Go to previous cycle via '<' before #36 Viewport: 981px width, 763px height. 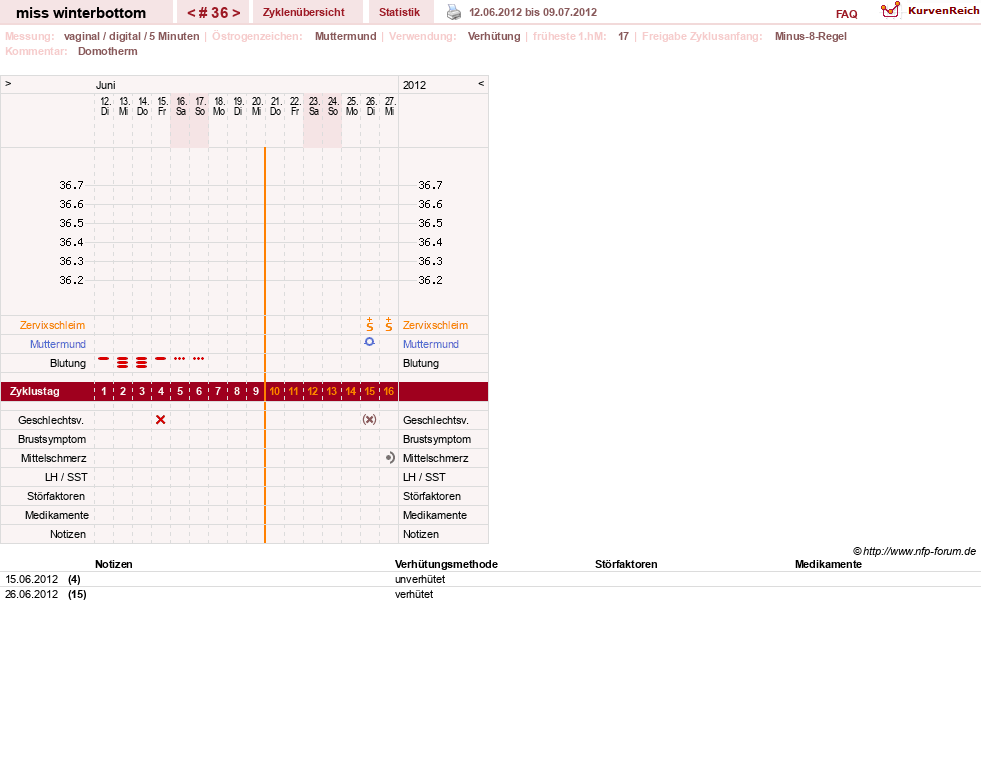click(x=191, y=13)
